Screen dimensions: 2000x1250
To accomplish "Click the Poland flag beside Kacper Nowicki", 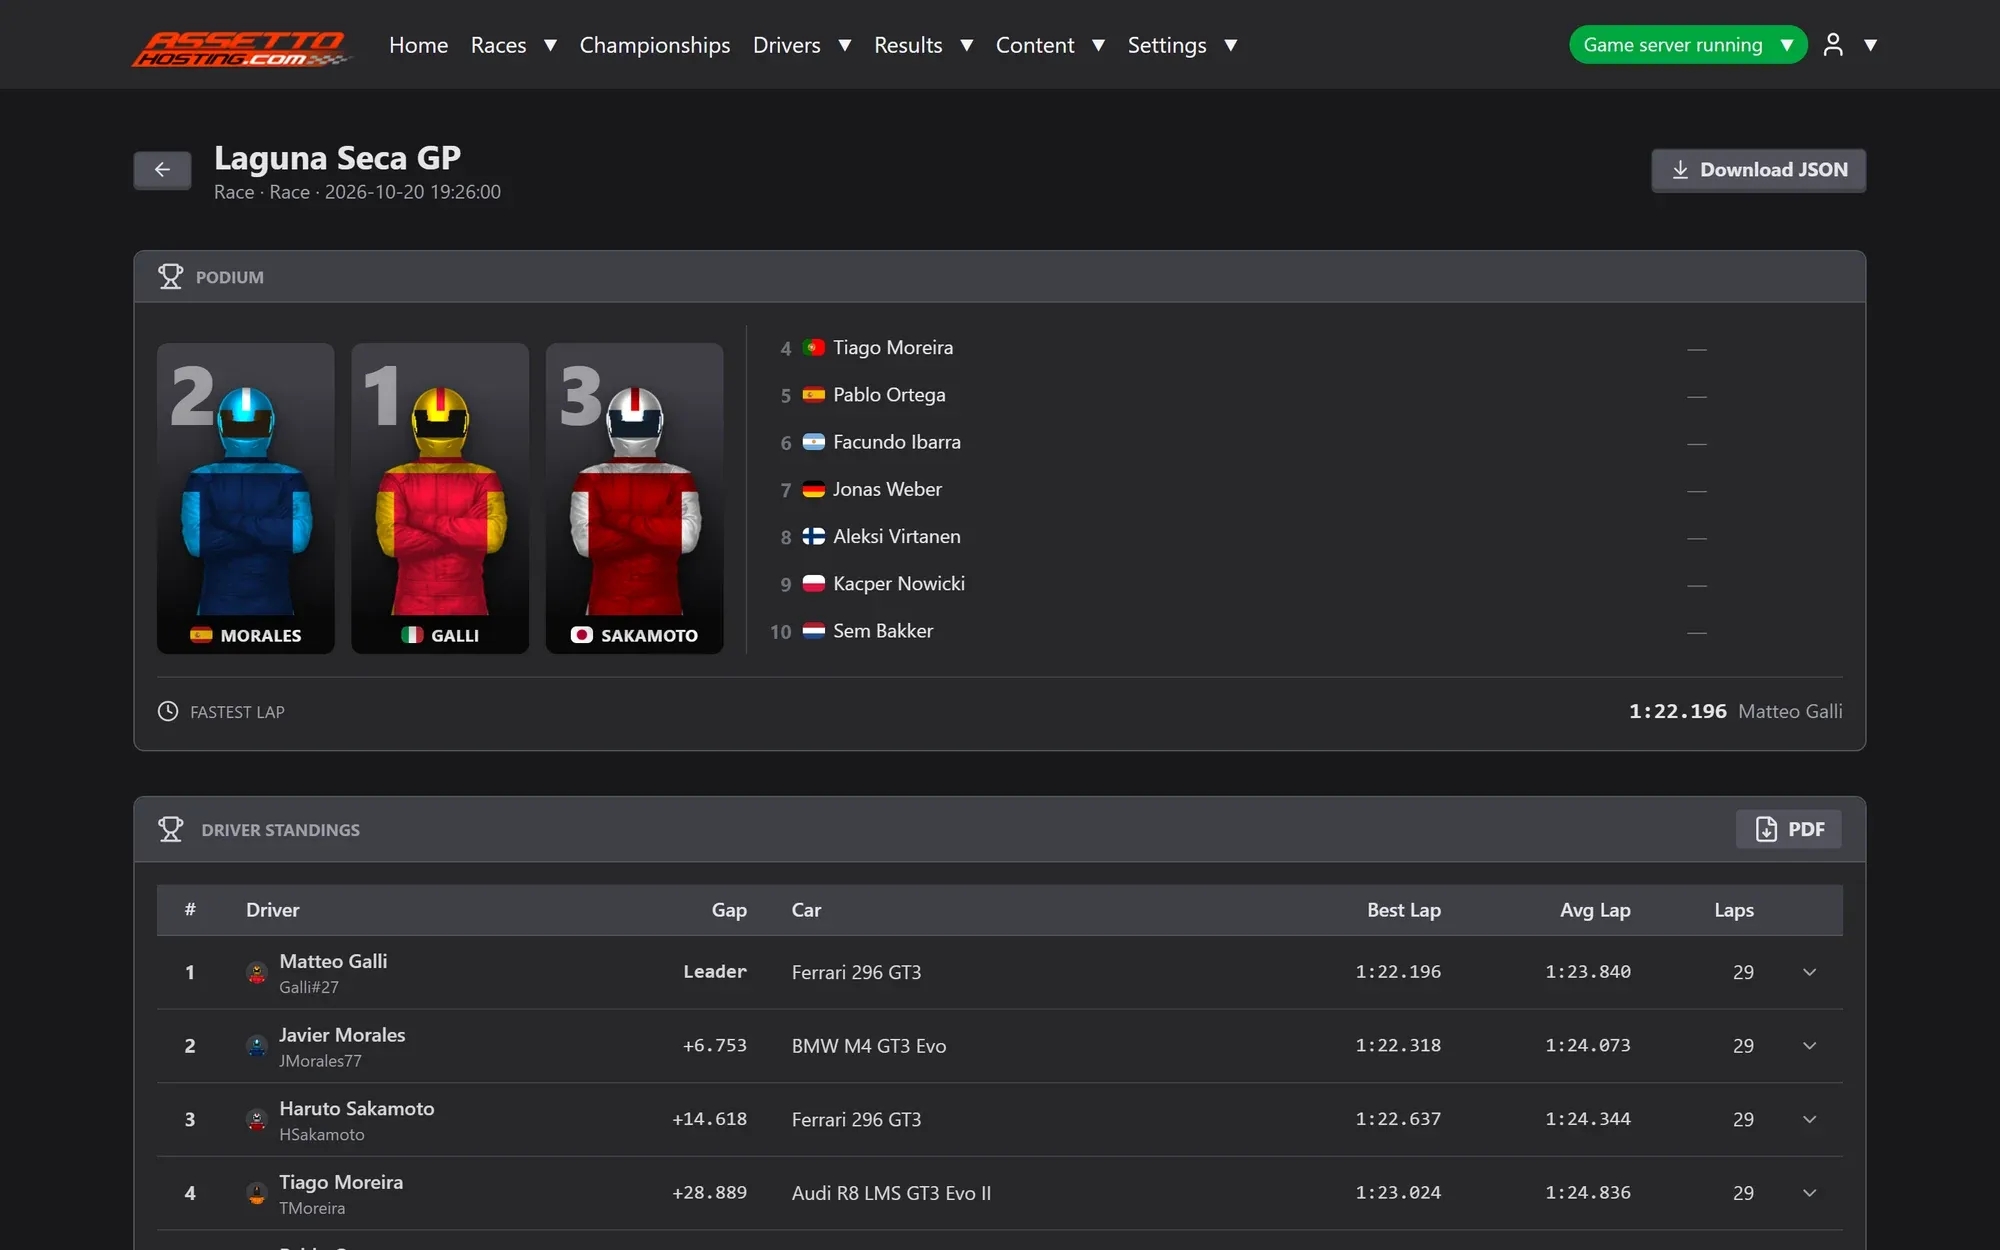I will pos(814,584).
